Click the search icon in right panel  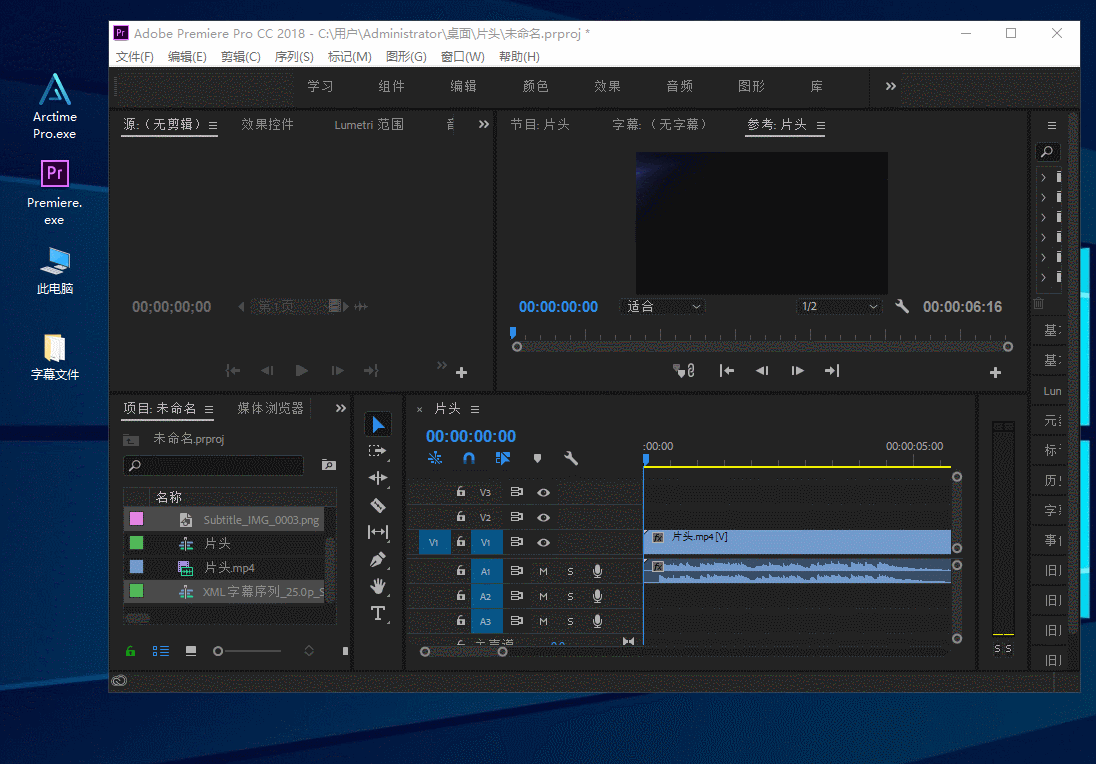[1047, 152]
